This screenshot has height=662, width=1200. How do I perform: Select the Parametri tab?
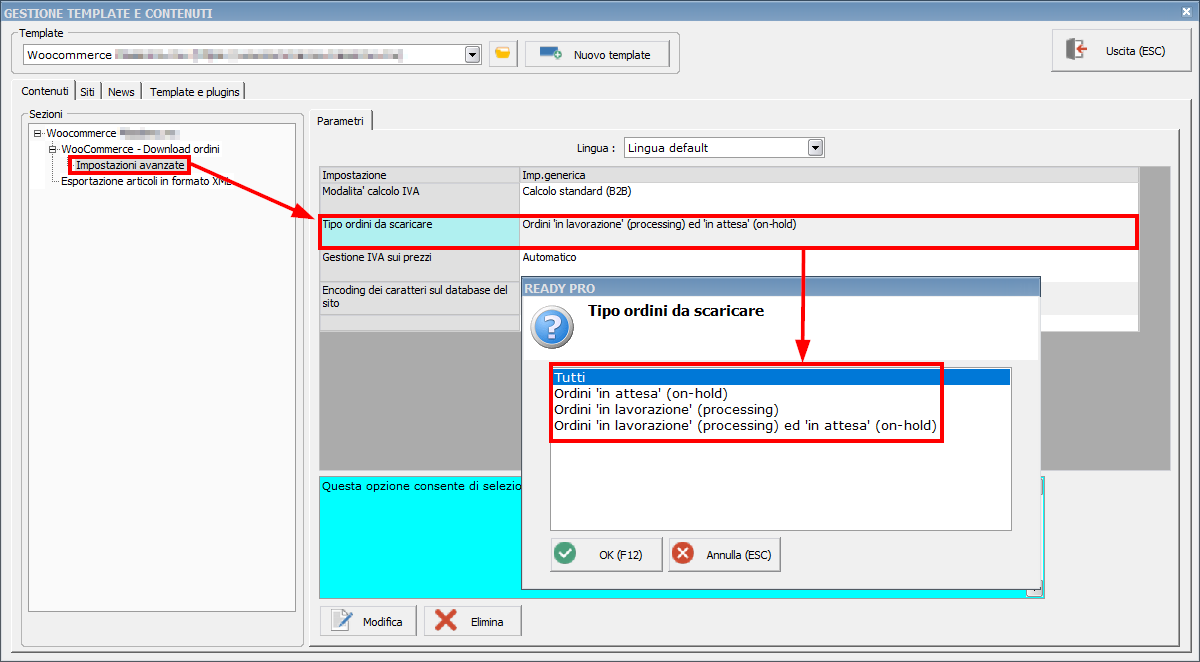(341, 121)
